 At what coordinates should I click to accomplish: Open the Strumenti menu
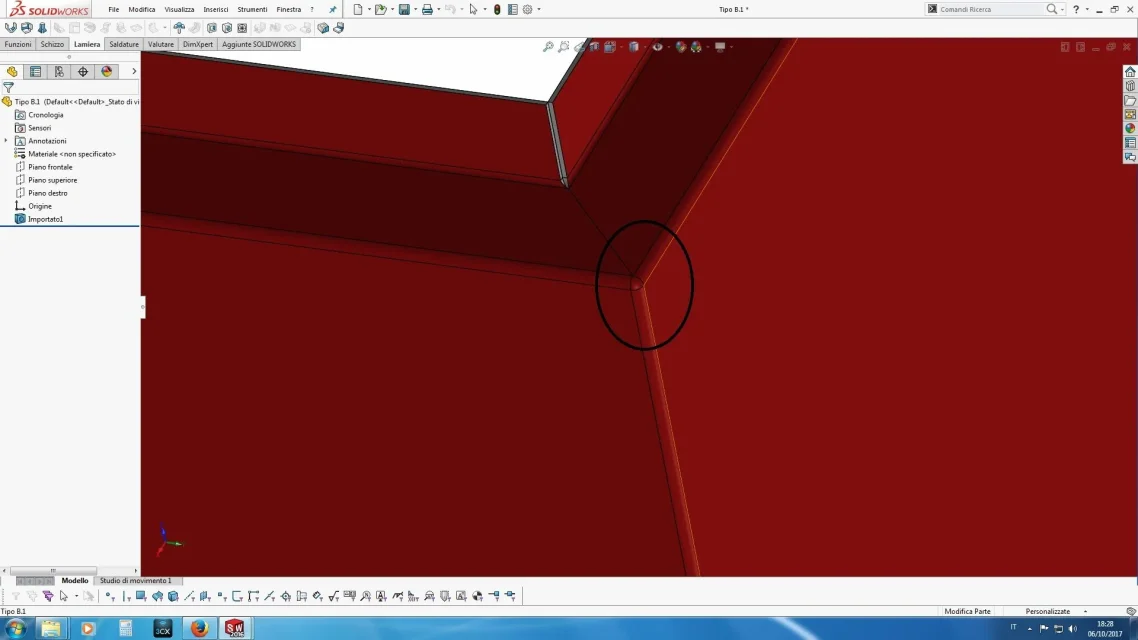[x=252, y=9]
